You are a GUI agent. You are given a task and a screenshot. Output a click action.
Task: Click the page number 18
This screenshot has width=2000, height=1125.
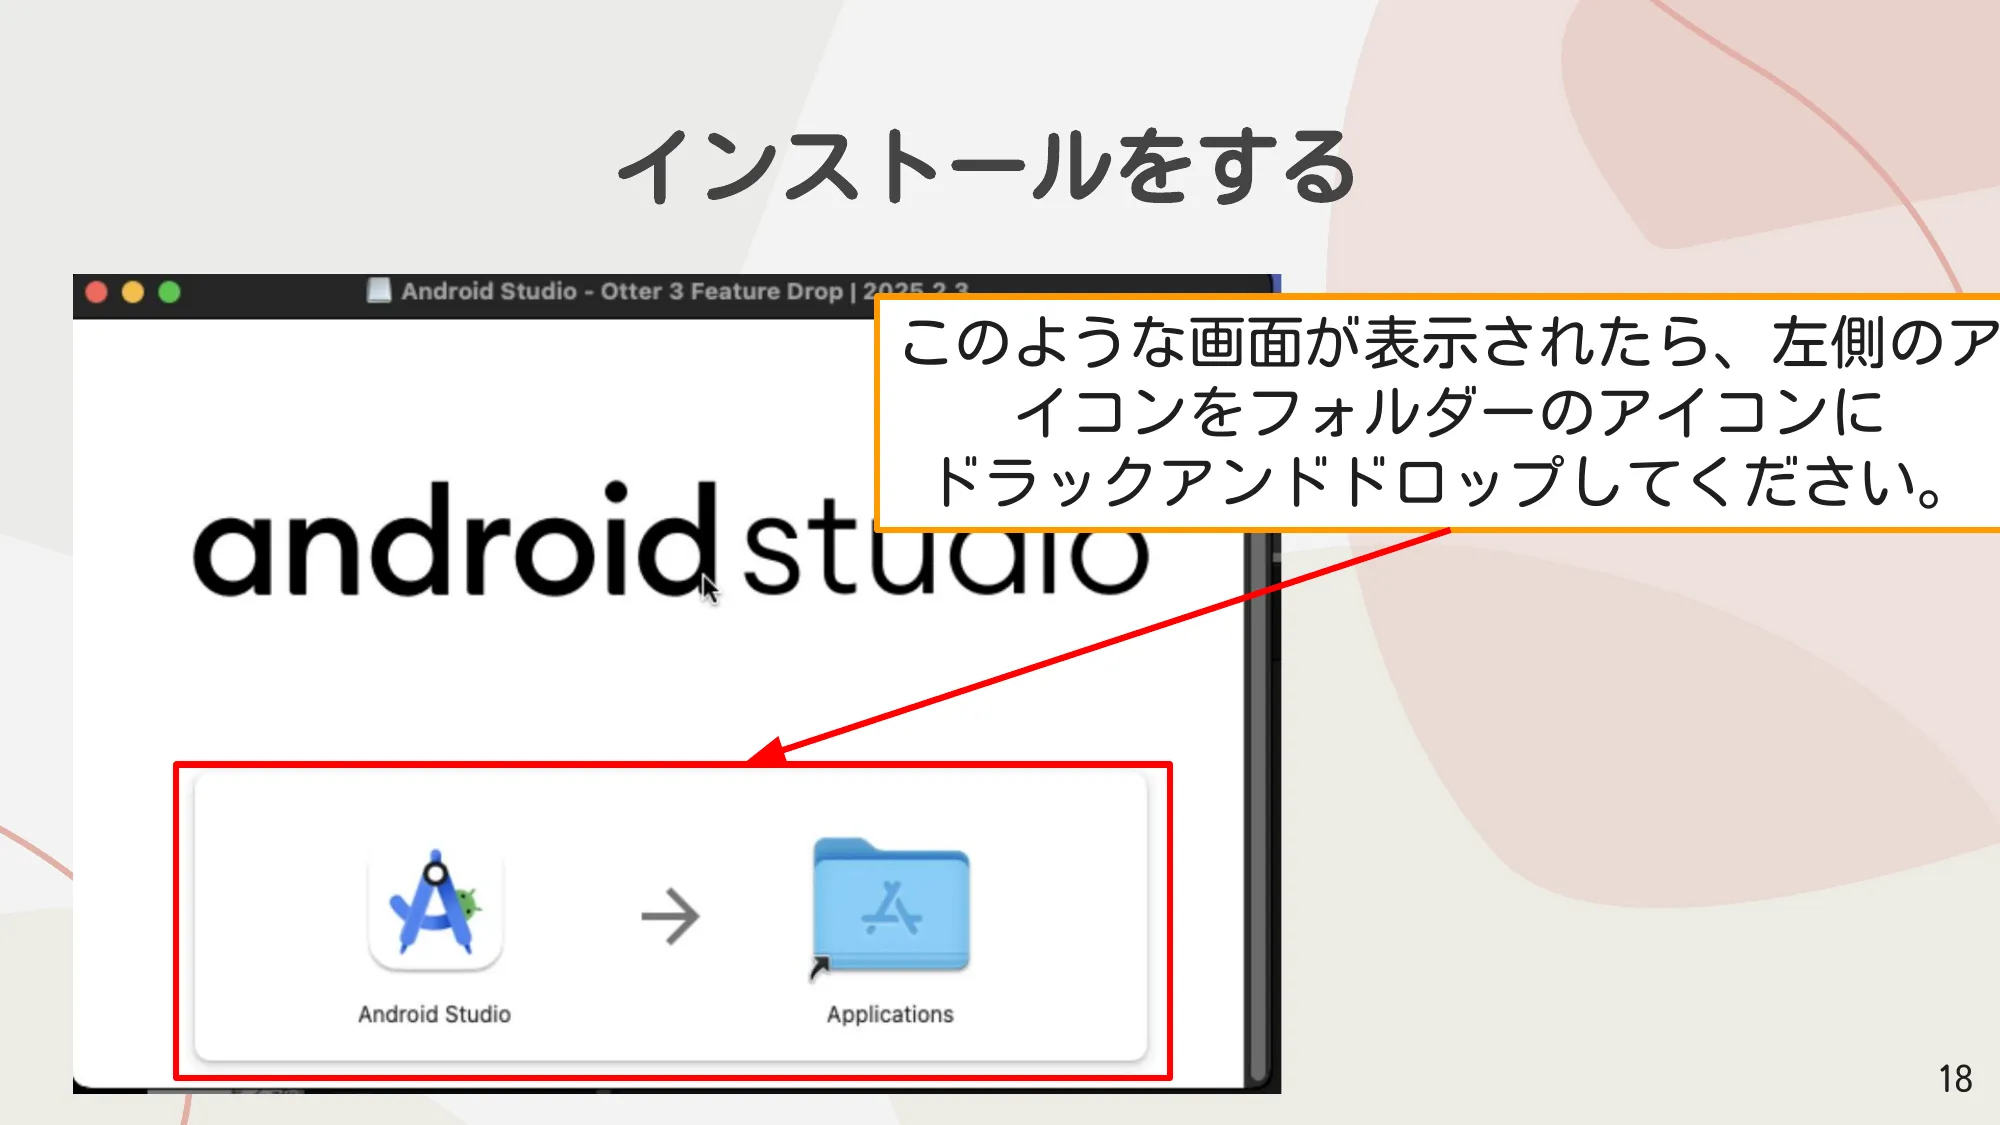[1954, 1078]
